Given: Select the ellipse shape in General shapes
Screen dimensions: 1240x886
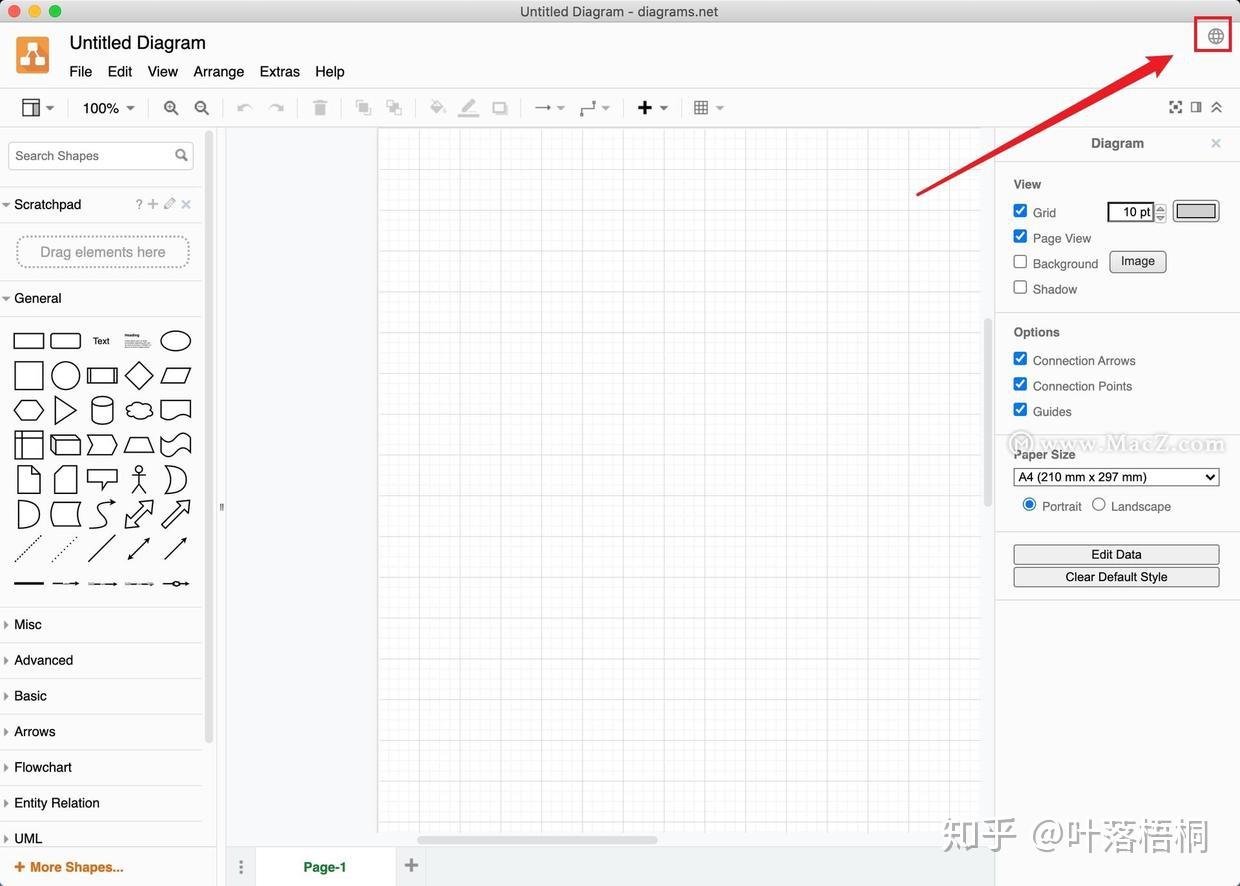Looking at the screenshot, I should (175, 340).
